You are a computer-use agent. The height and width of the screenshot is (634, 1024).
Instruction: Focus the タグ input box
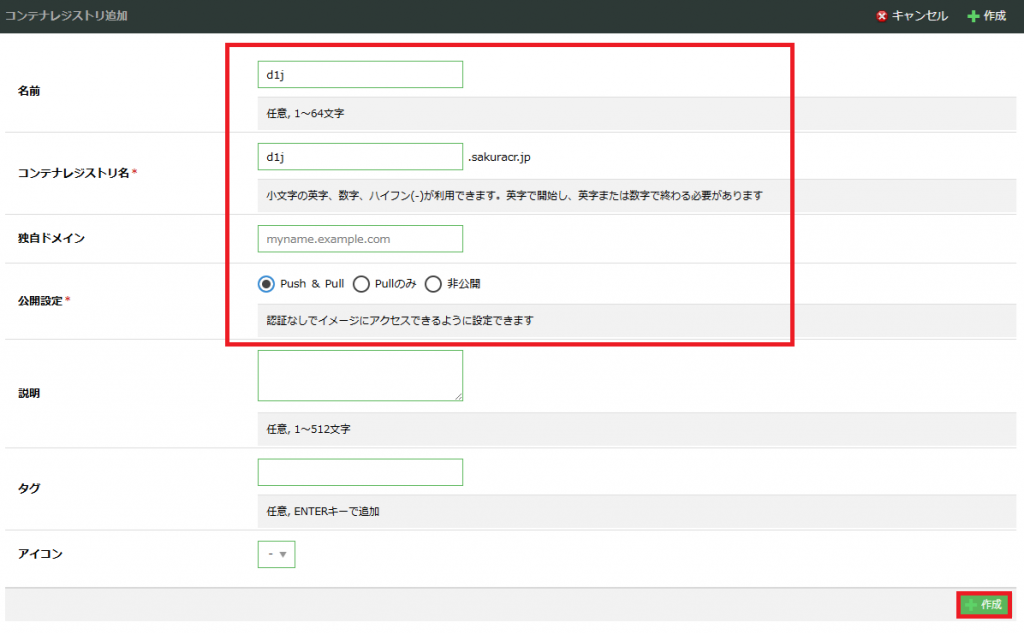pos(360,472)
